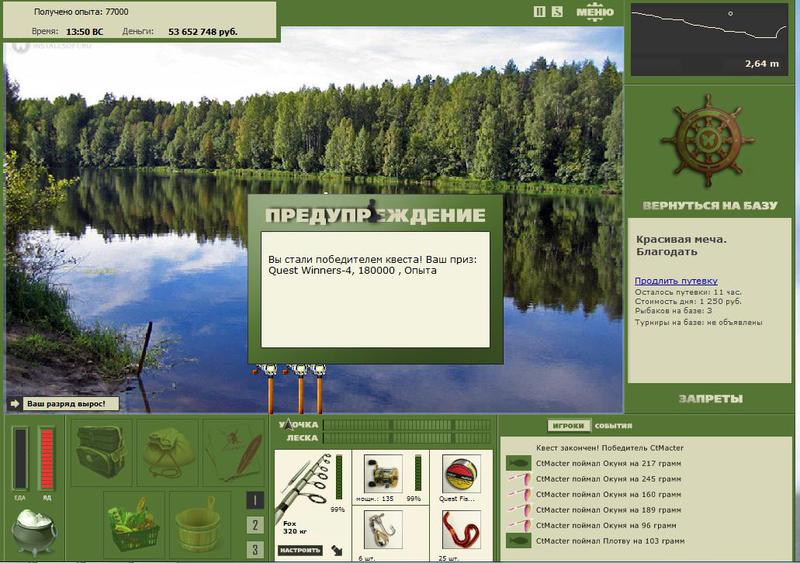This screenshot has height=563, width=800.
Task: Open the food basket icon
Action: point(134,524)
